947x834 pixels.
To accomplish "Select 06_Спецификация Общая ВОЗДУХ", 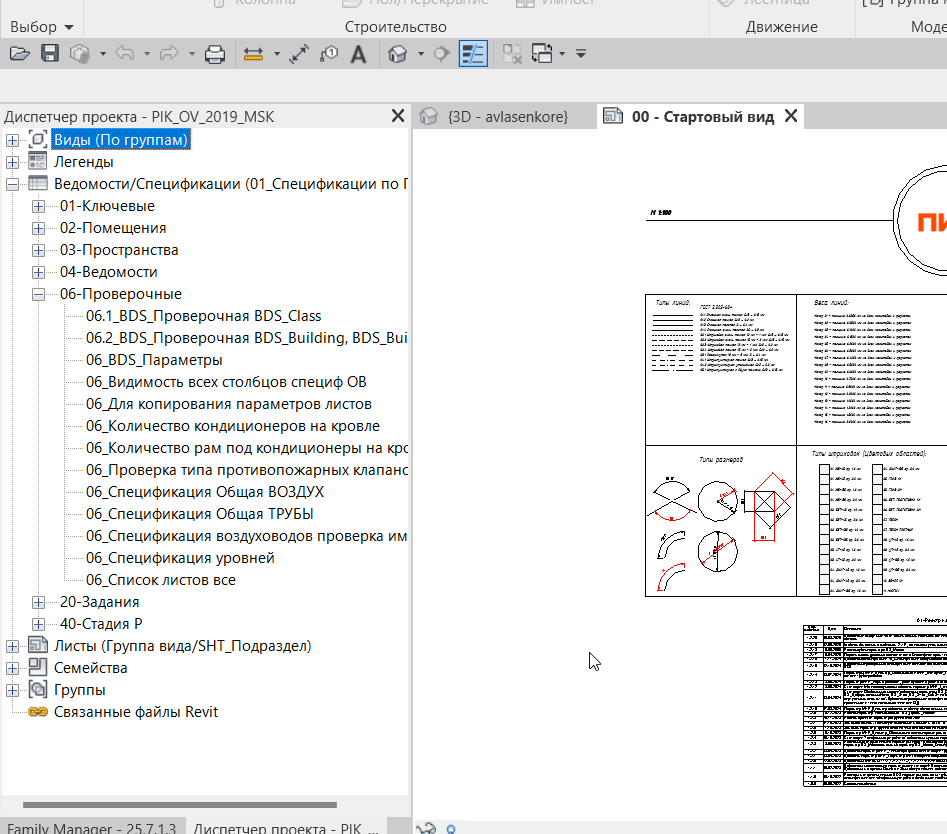I will (x=205, y=492).
